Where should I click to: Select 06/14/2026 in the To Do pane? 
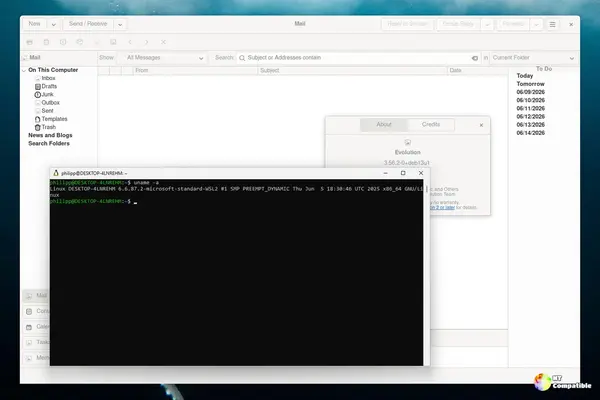point(530,133)
